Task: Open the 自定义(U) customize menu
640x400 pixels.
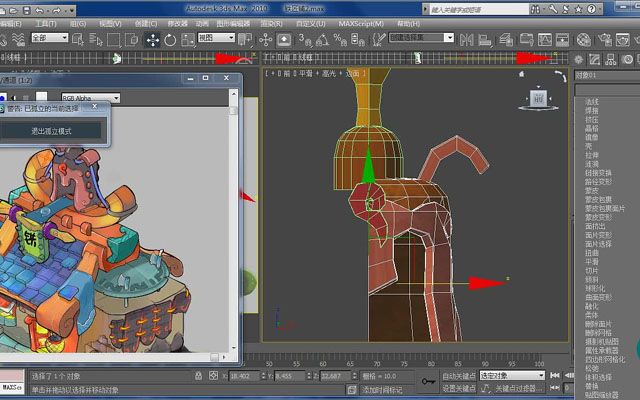Action: click(x=311, y=24)
